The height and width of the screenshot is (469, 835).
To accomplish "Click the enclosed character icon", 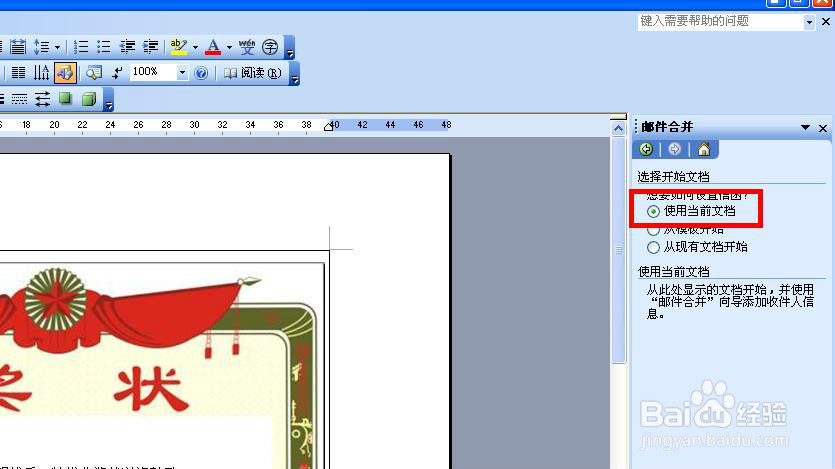I will (x=270, y=47).
